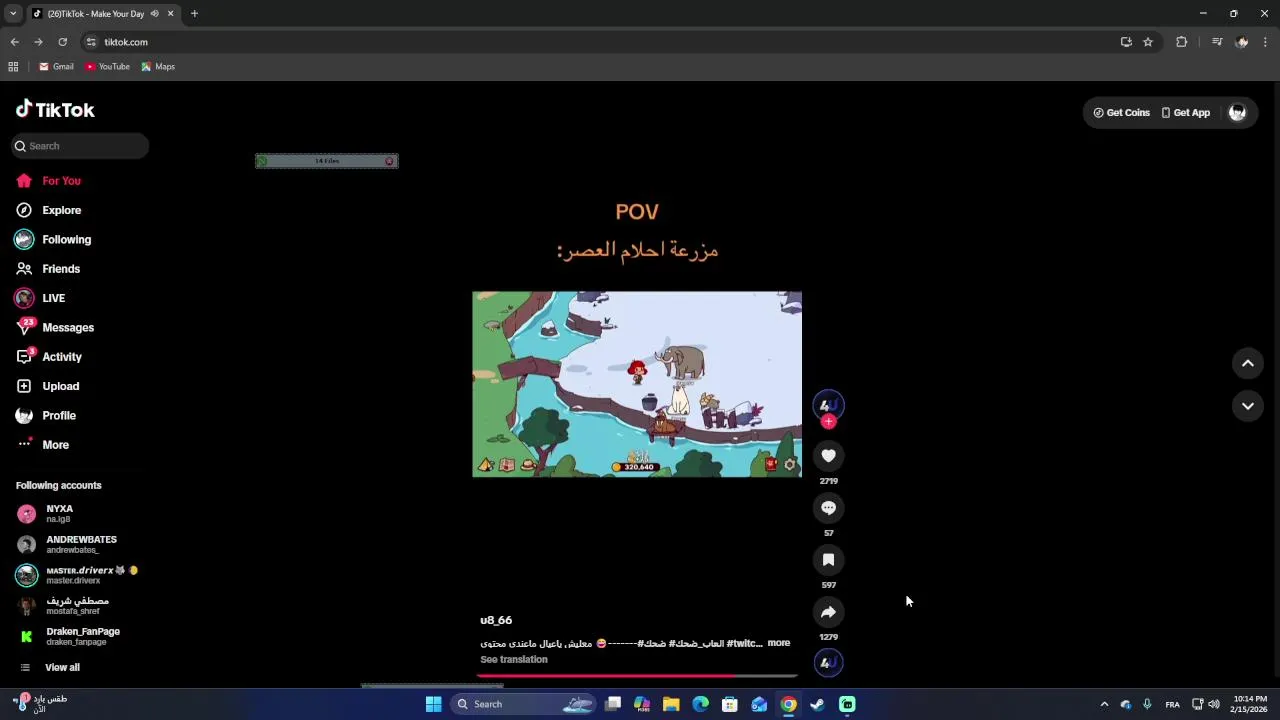Open the Chrome extensions puzzle icon
The image size is (1280, 720).
click(x=1182, y=42)
